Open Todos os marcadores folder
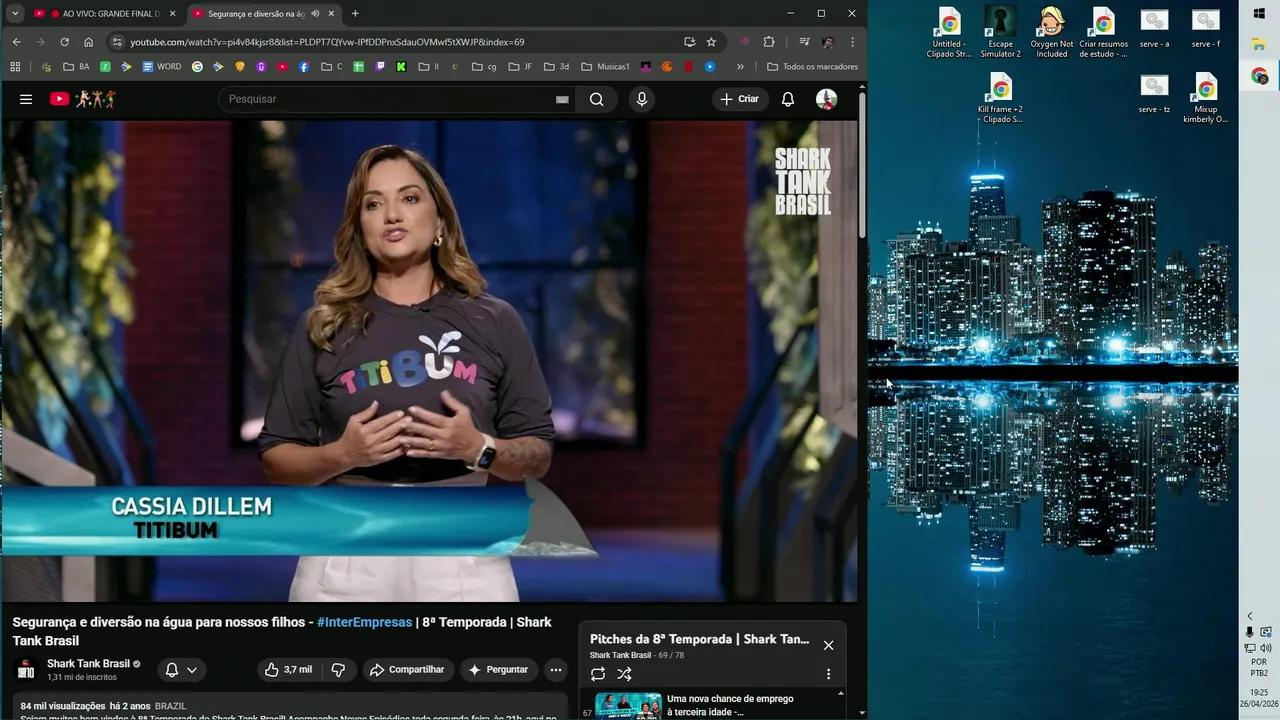 (812, 67)
